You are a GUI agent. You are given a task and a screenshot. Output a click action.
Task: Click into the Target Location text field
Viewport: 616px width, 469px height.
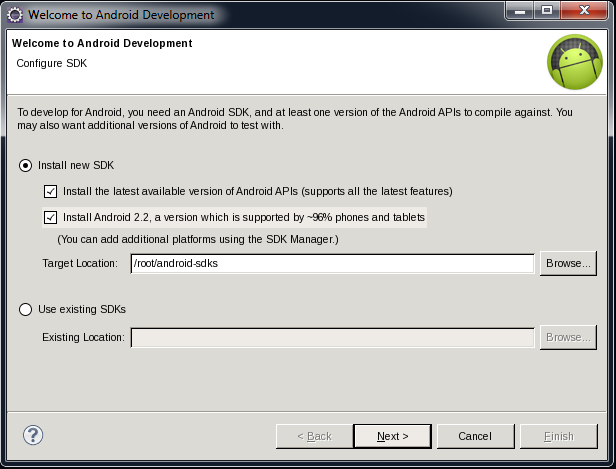point(332,263)
